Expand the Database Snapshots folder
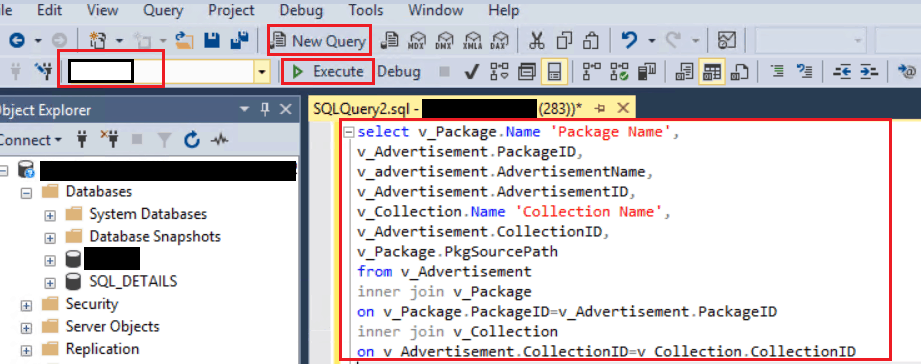 pyautogui.click(x=50, y=238)
